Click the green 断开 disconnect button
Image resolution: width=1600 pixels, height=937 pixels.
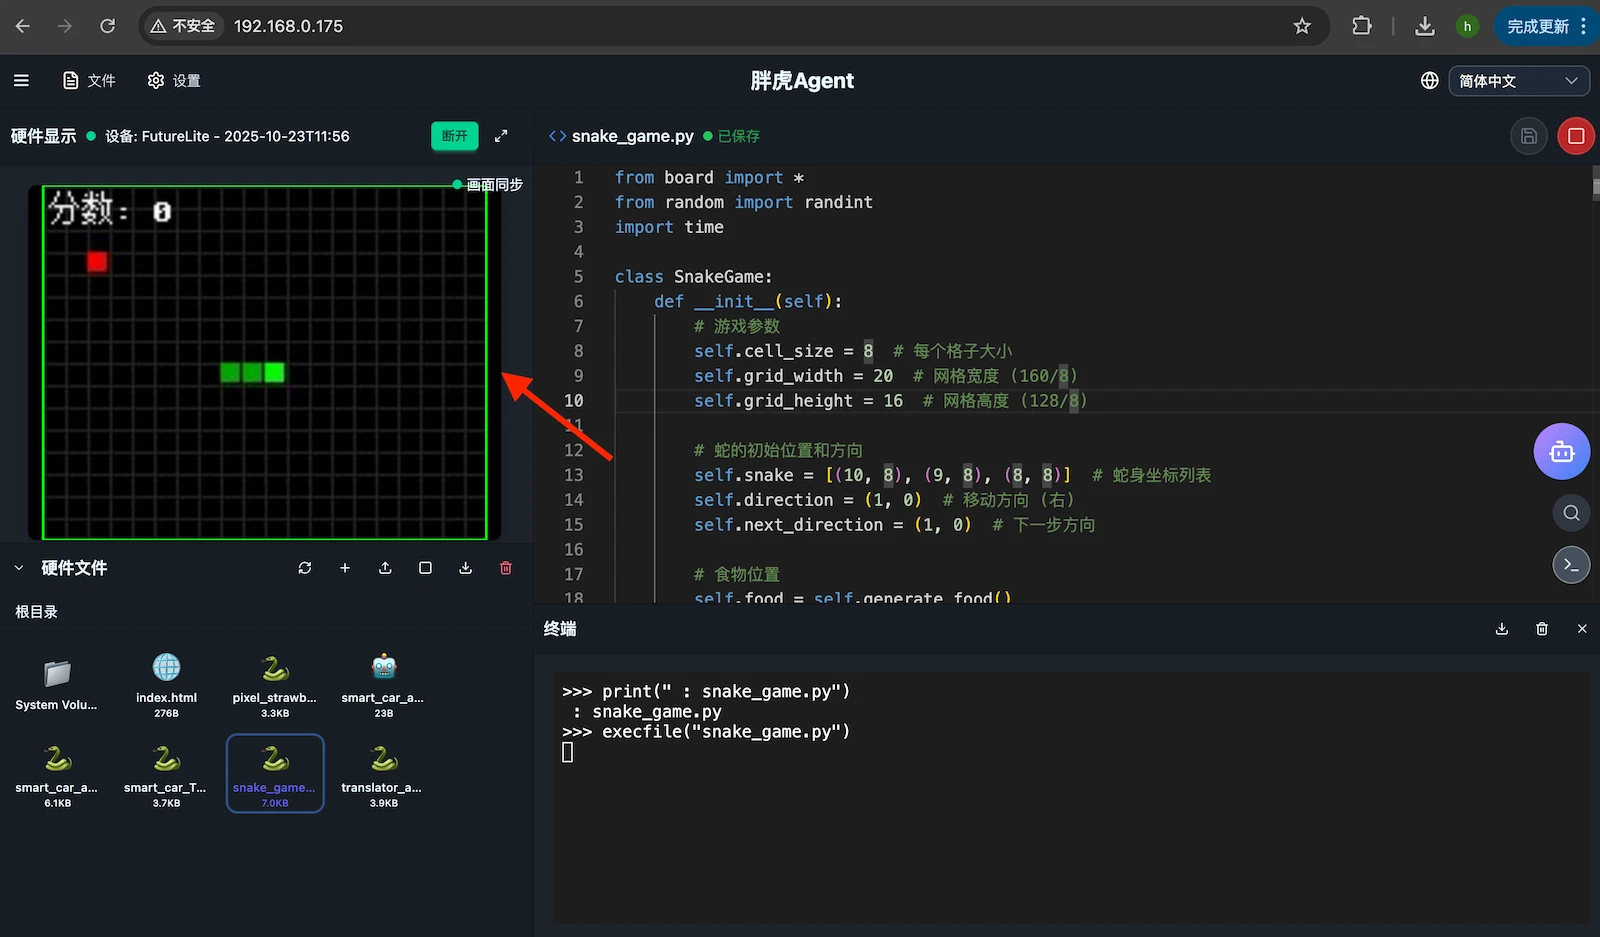pos(454,136)
